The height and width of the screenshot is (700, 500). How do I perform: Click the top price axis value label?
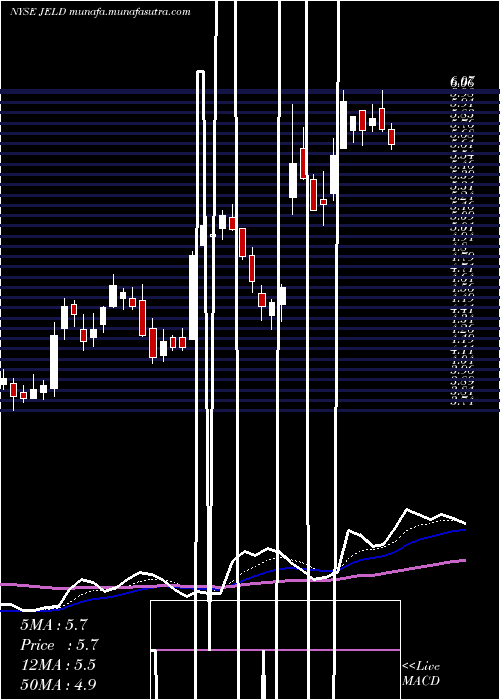pyautogui.click(x=462, y=82)
